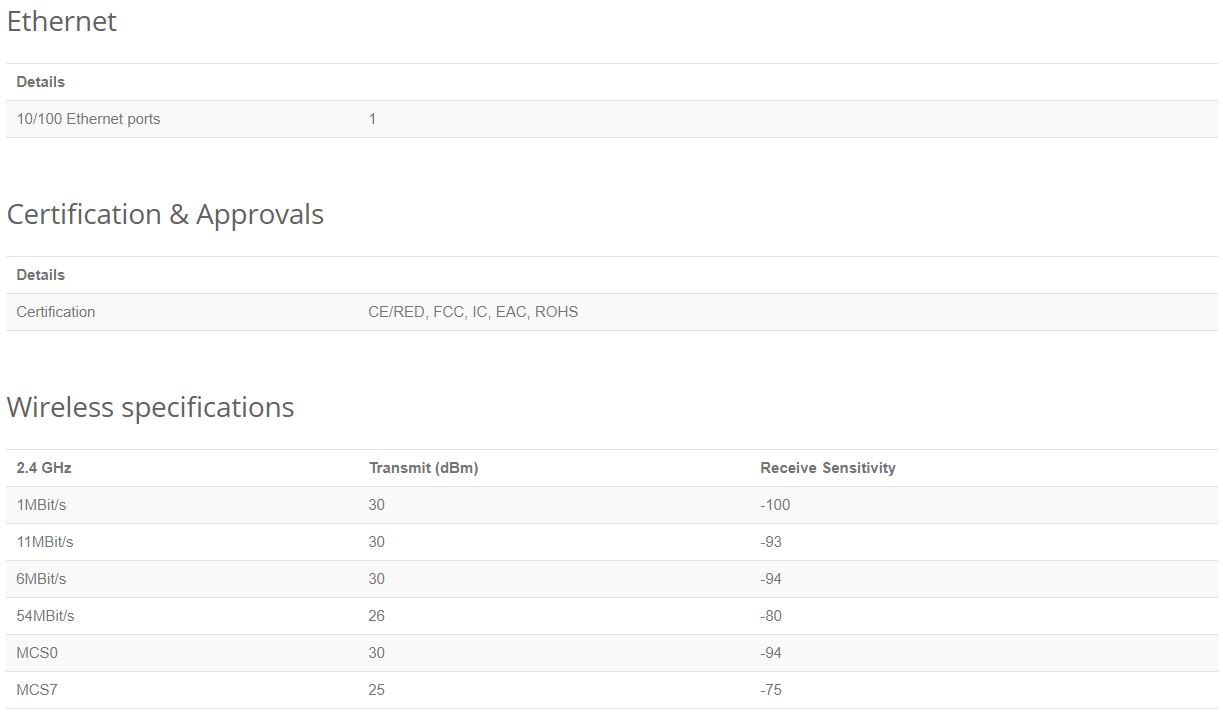Click the Details header under Ethernet
This screenshot has height=715, width=1223.
tap(41, 82)
